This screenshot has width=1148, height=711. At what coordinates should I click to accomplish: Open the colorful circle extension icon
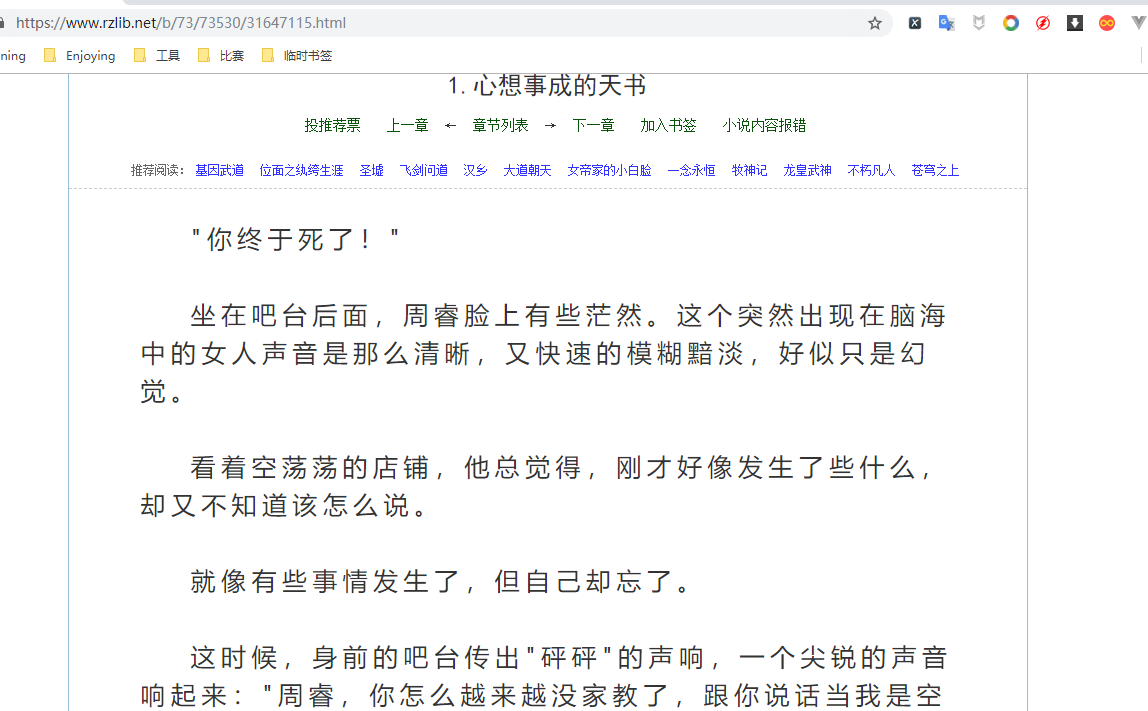coord(1010,23)
